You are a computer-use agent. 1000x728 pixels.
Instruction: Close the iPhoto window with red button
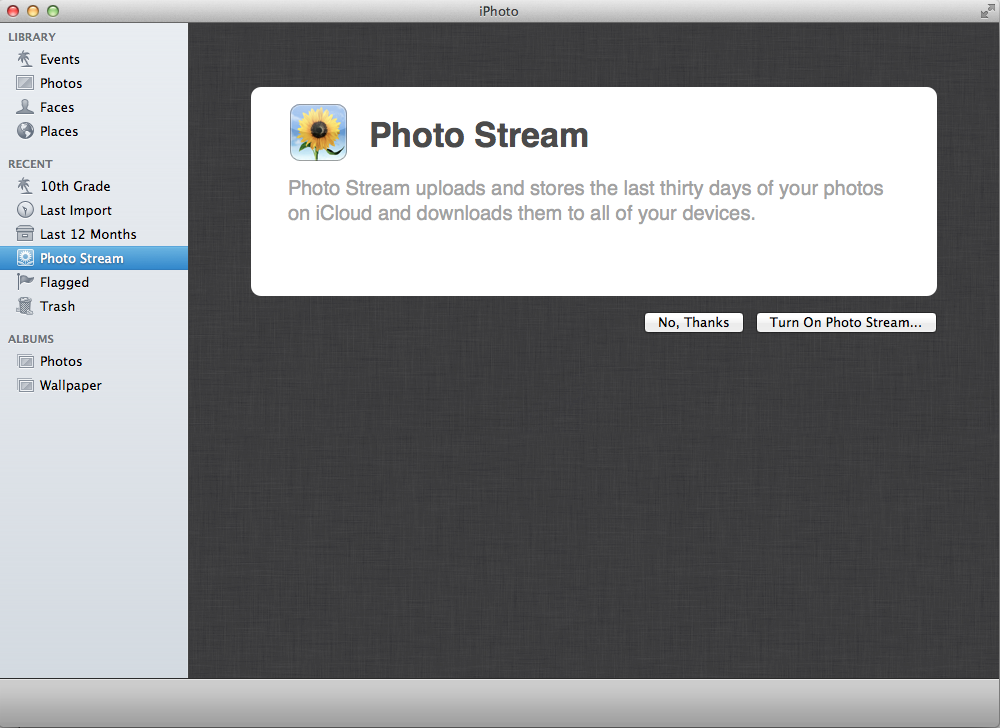coord(13,11)
